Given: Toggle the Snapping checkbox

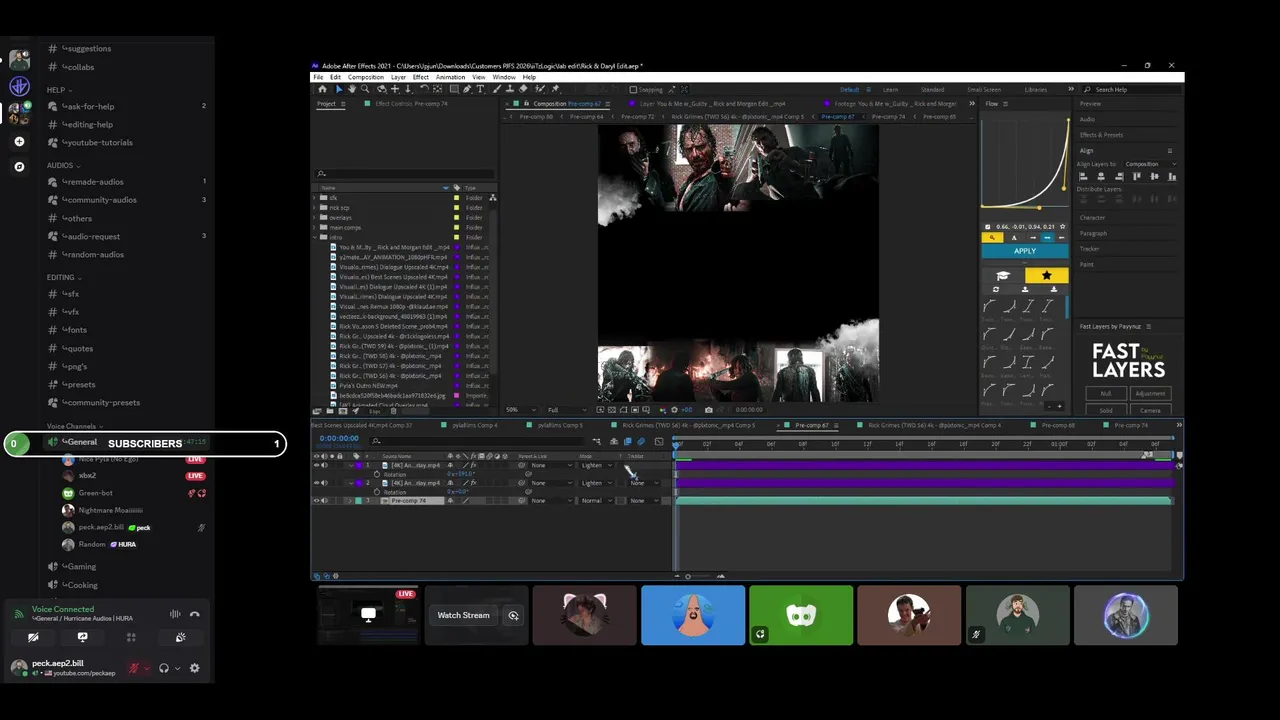Looking at the screenshot, I should click(x=633, y=89).
